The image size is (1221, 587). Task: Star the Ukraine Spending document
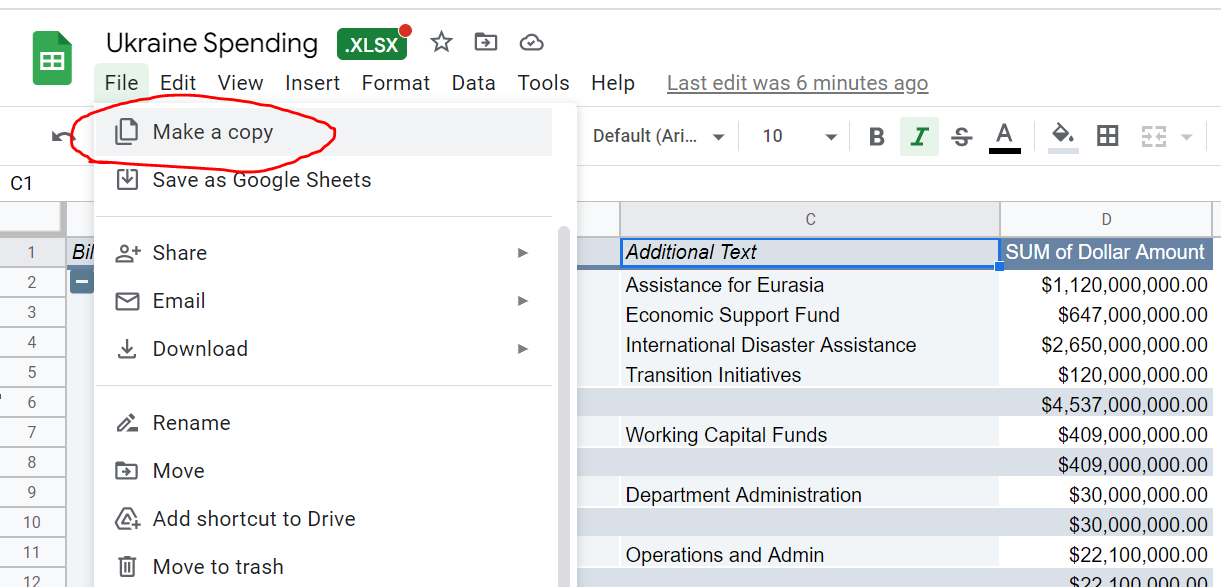click(441, 42)
